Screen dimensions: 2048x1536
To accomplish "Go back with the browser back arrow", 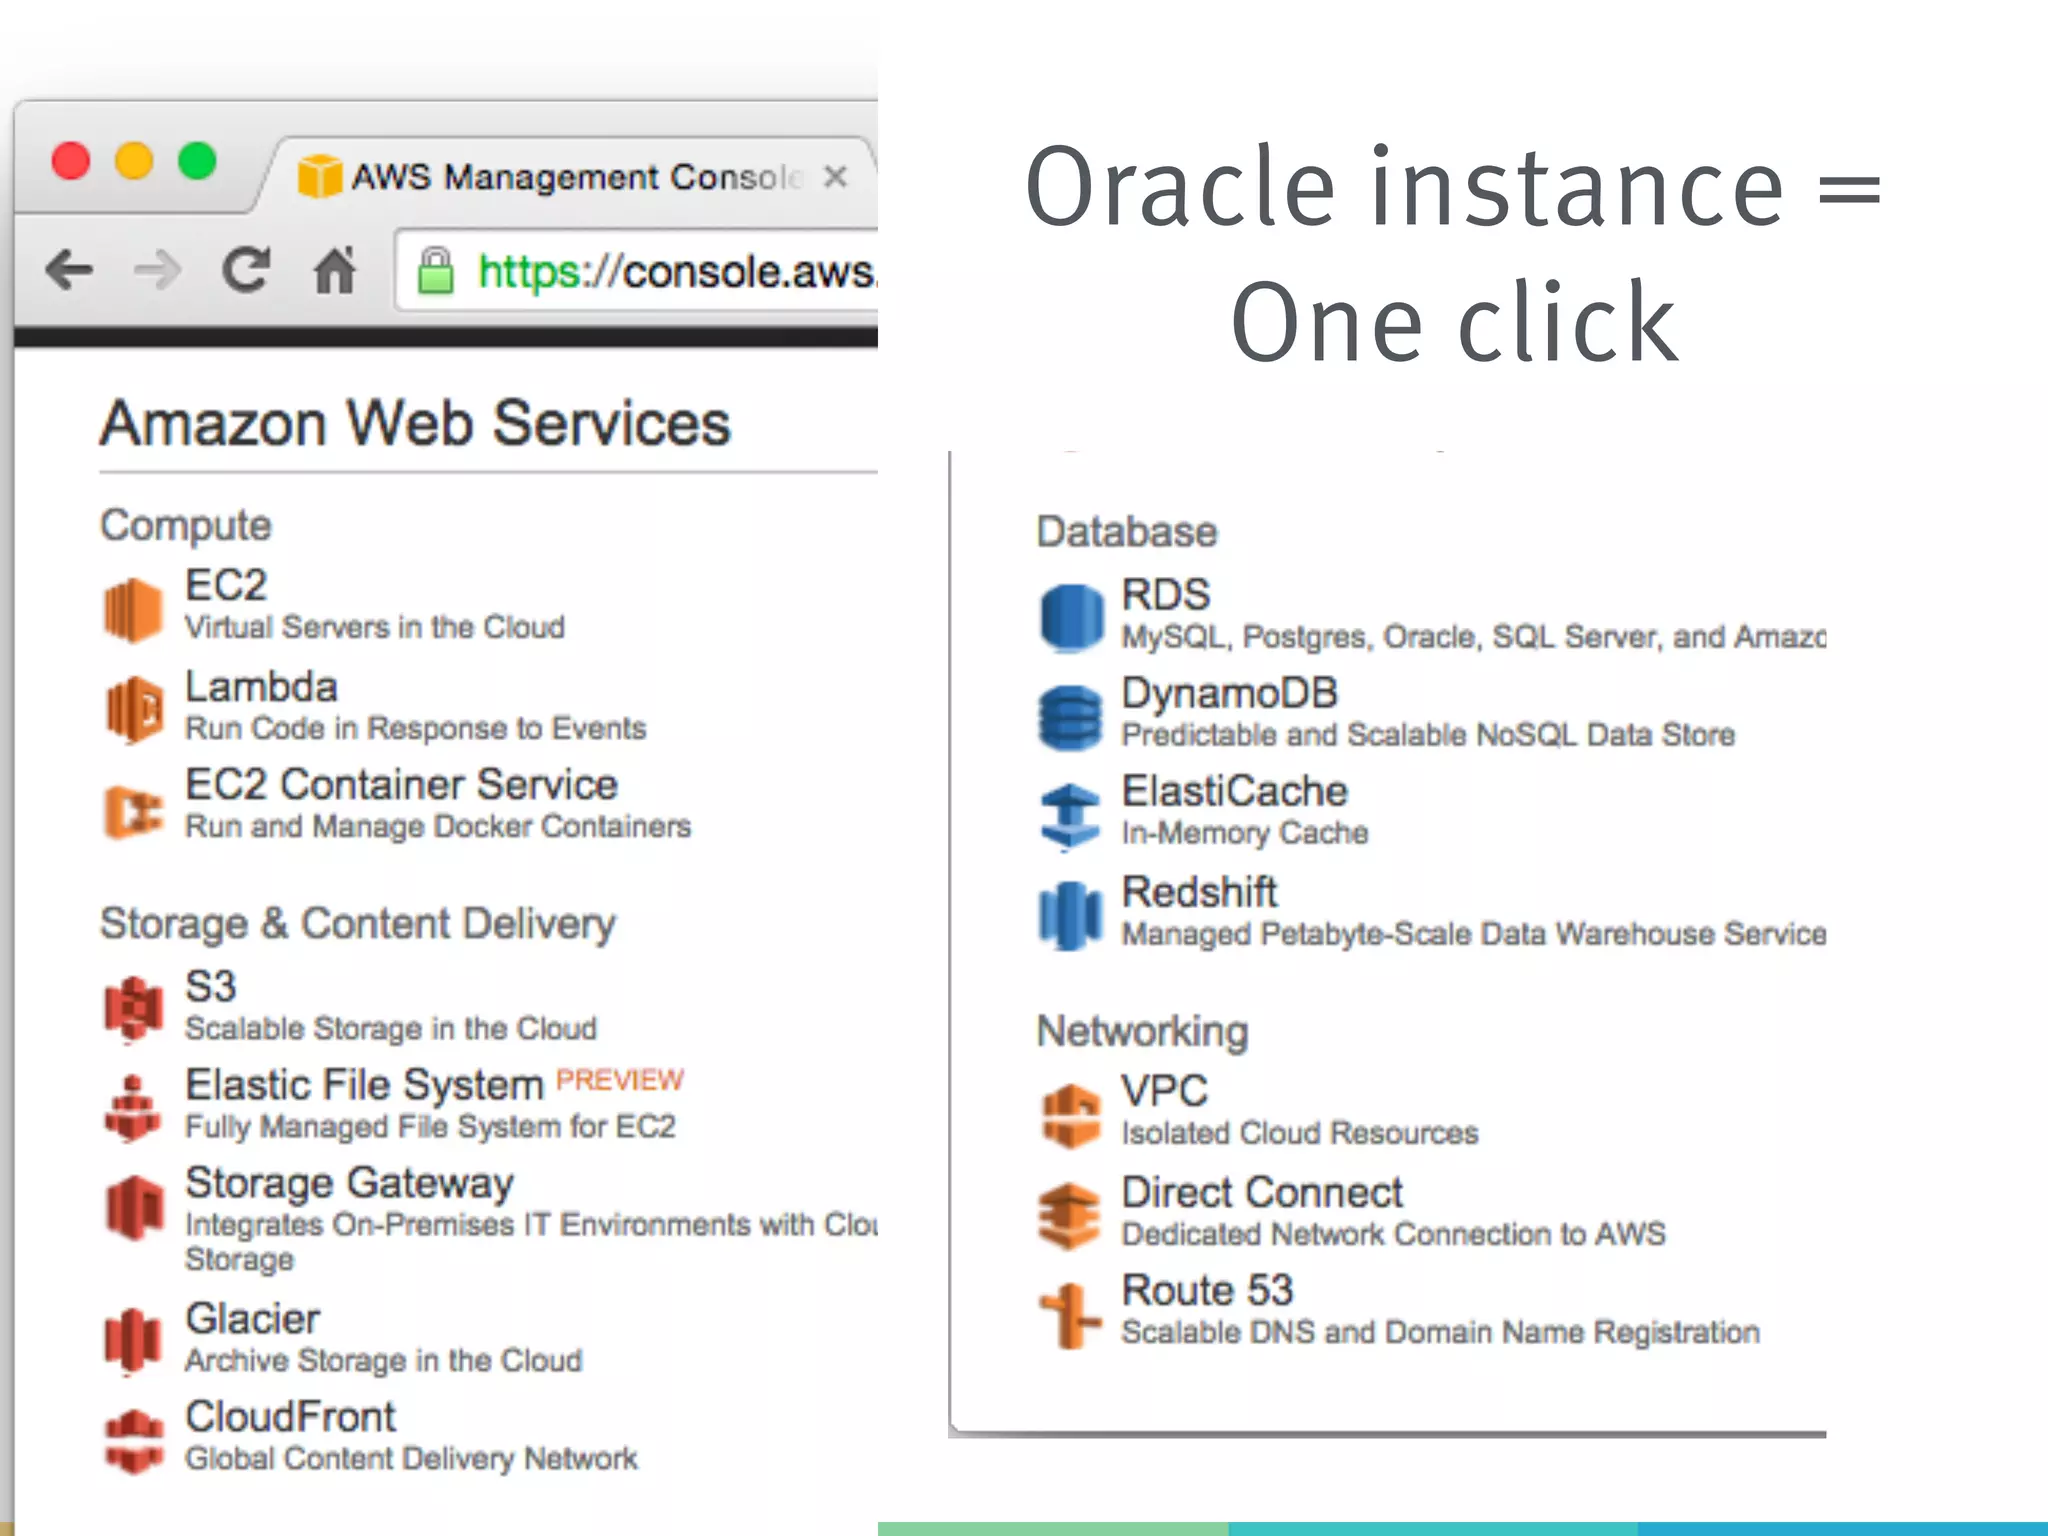I will [x=69, y=269].
